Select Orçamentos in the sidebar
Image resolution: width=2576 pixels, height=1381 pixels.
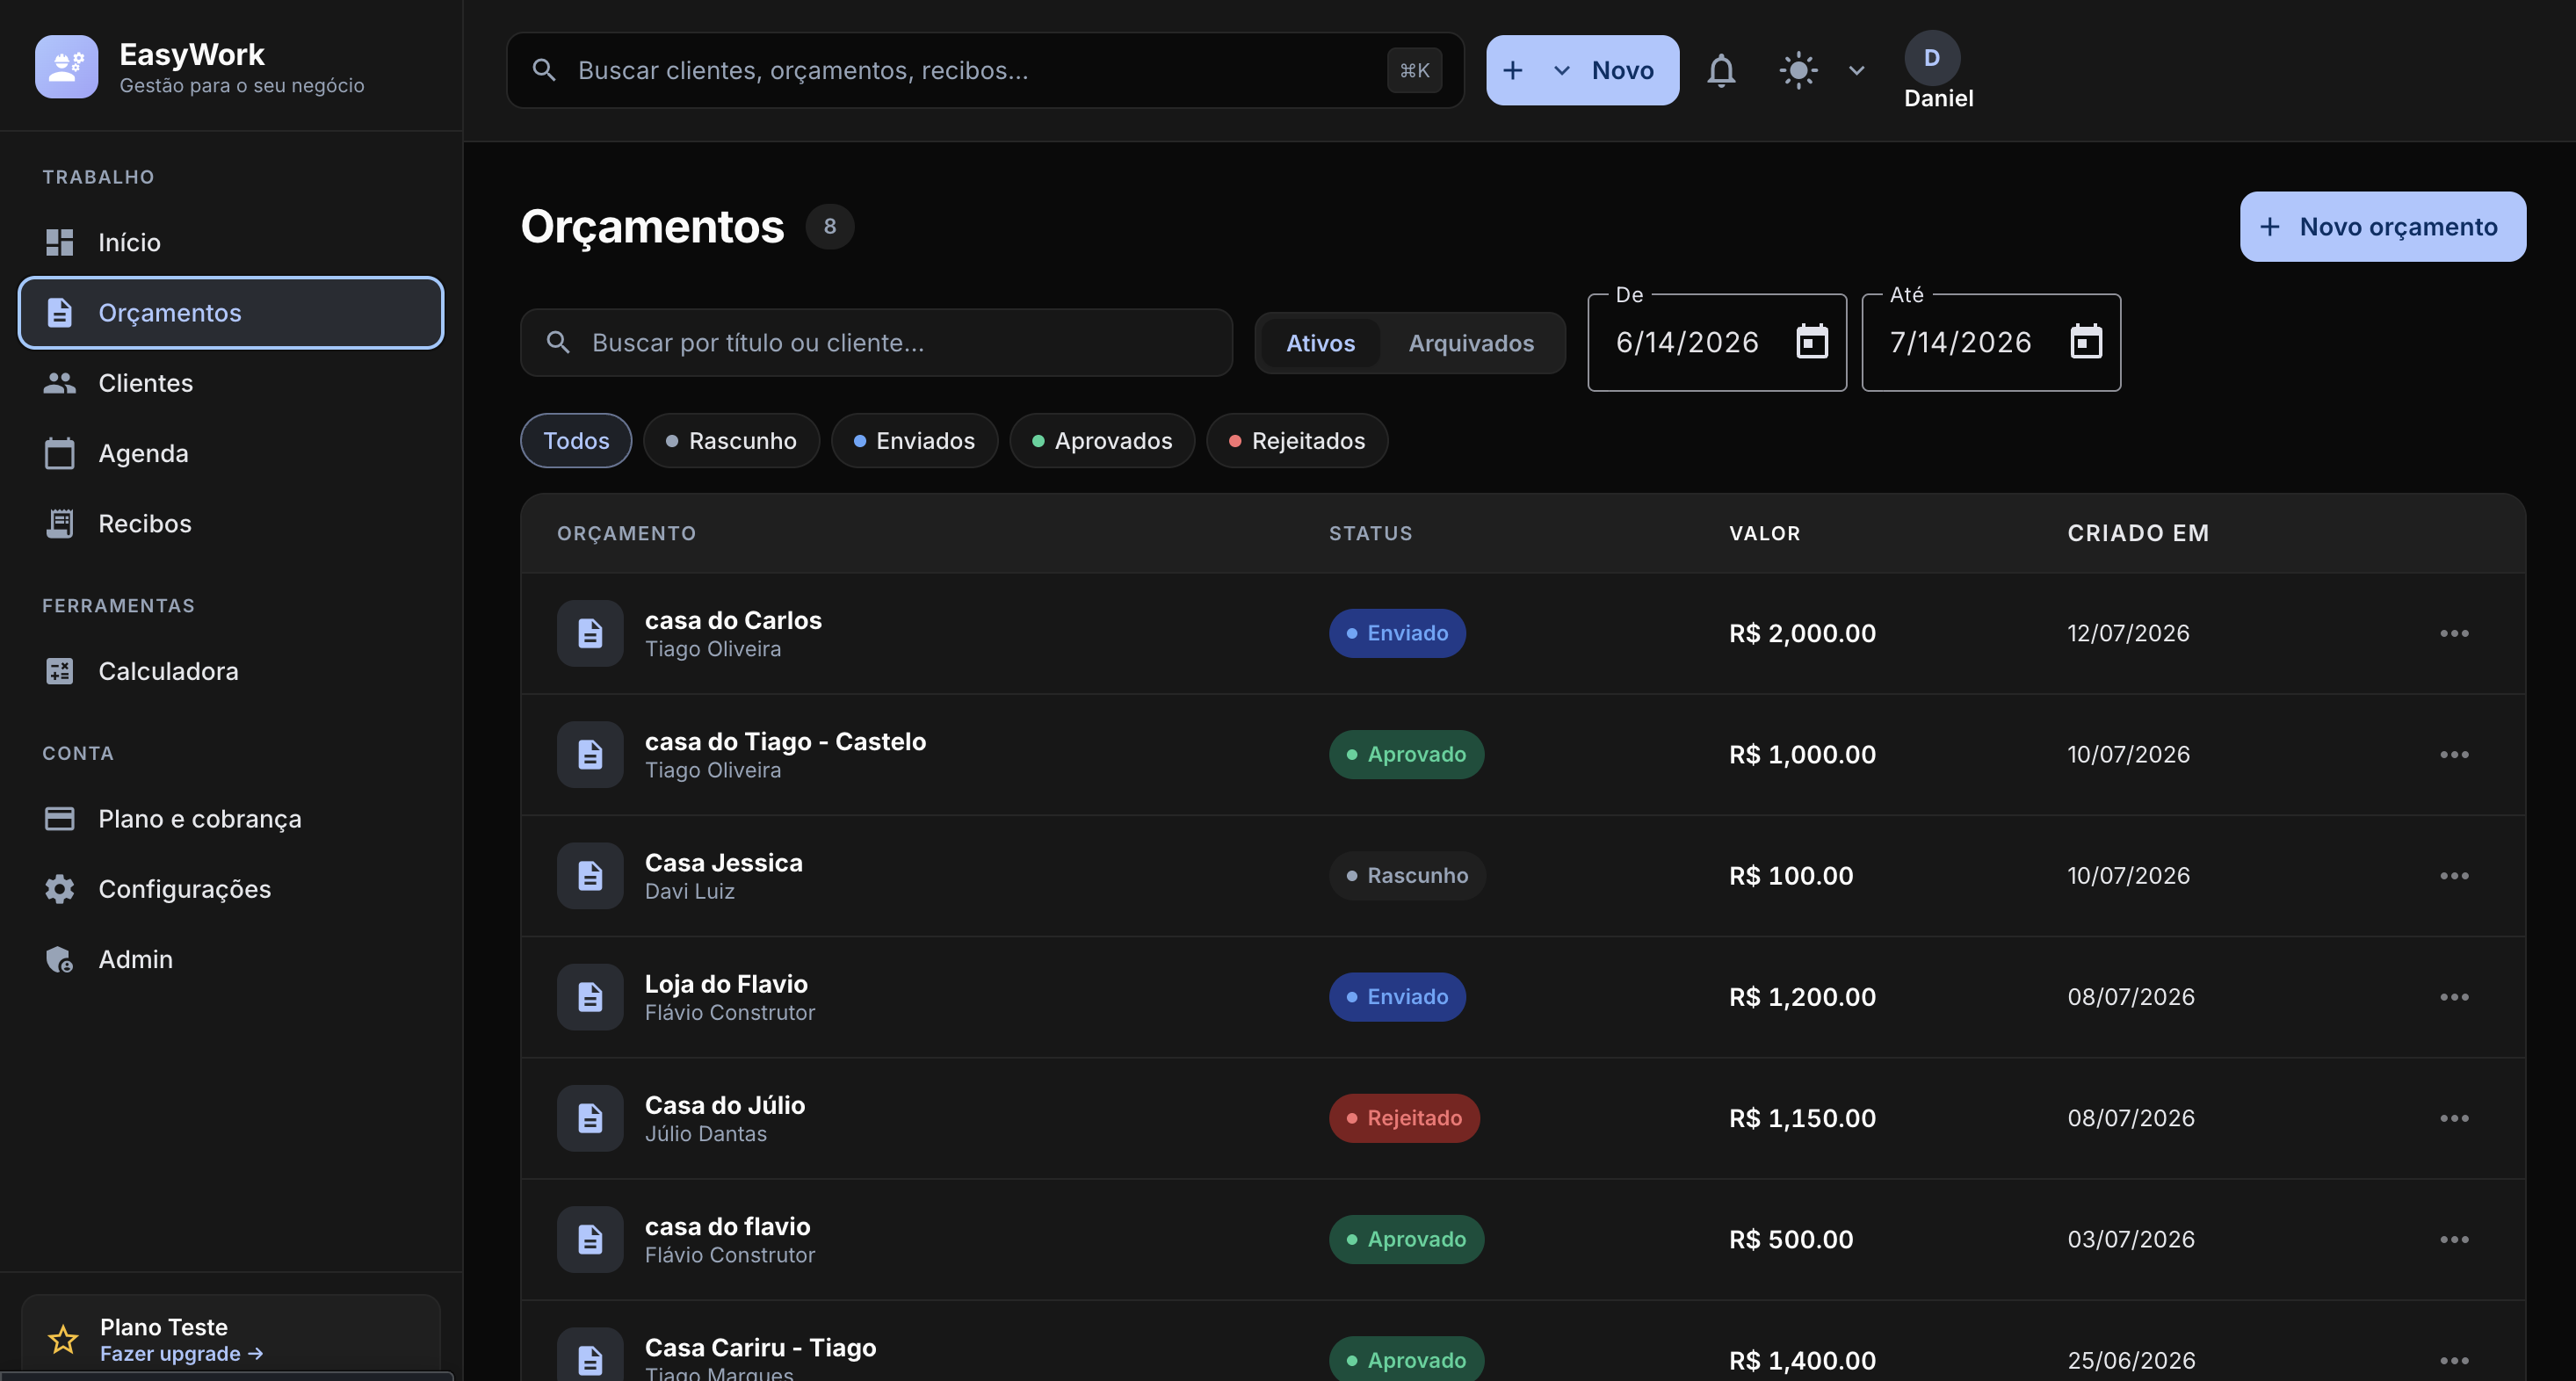(x=231, y=313)
